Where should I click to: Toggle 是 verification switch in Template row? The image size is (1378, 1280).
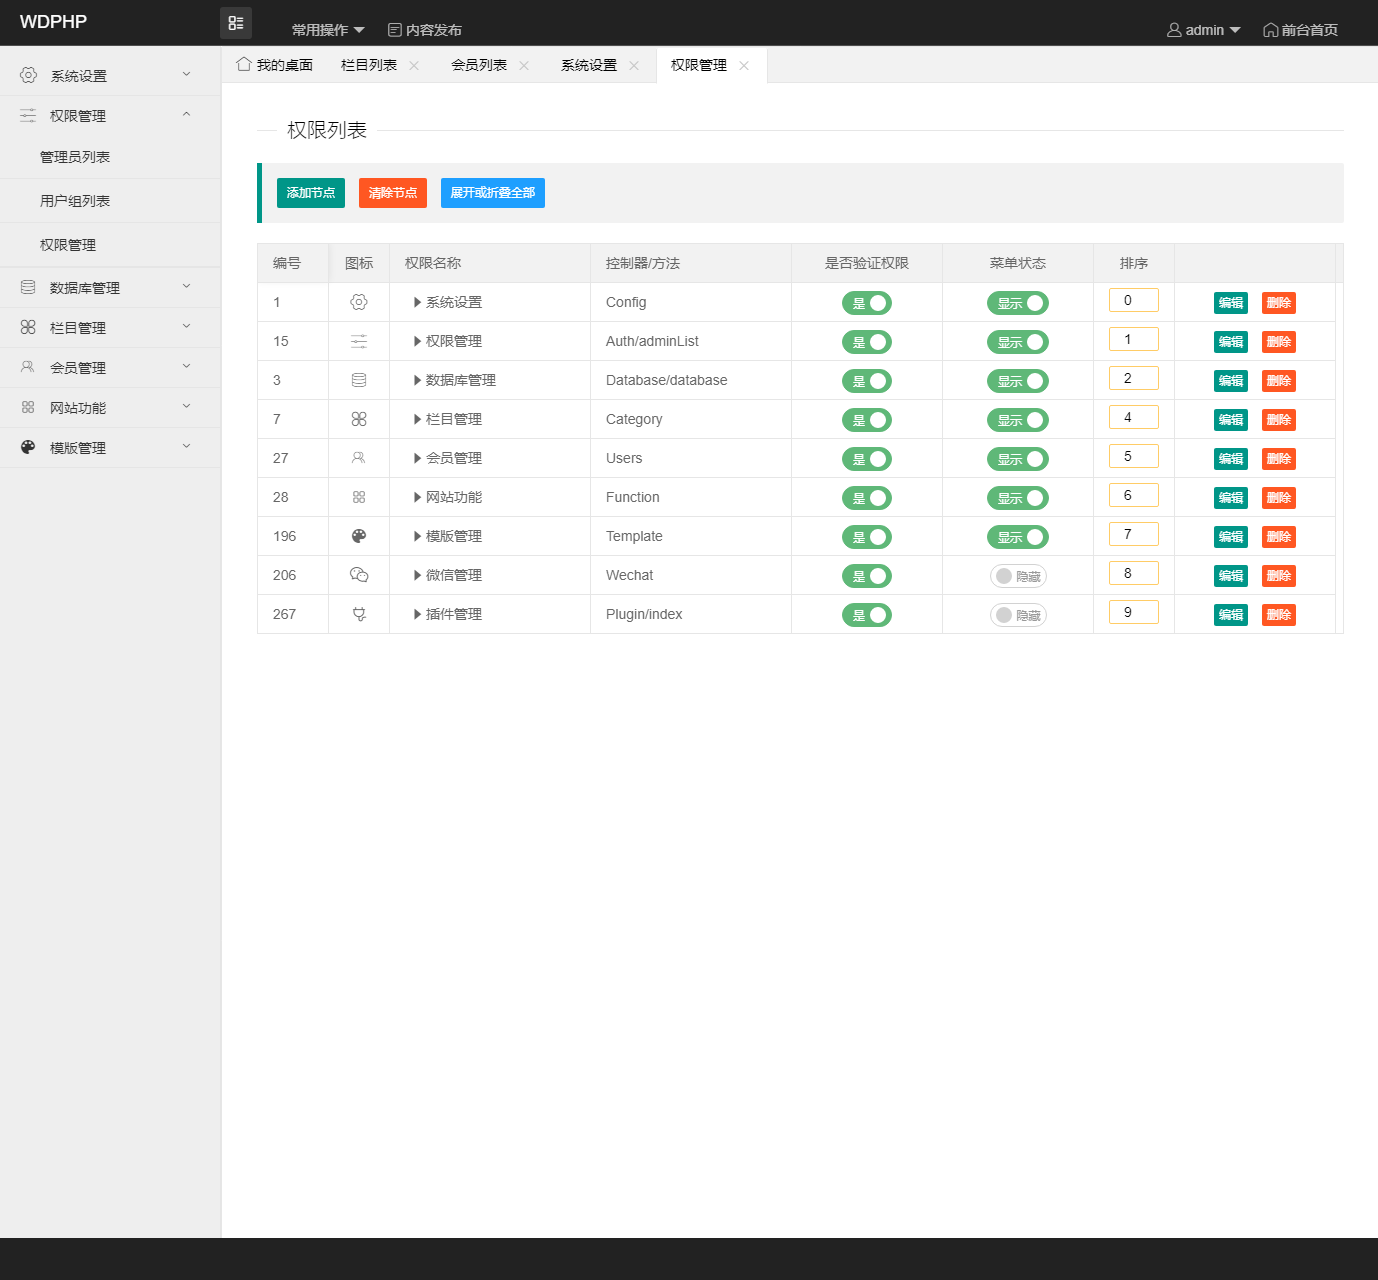[x=867, y=537]
